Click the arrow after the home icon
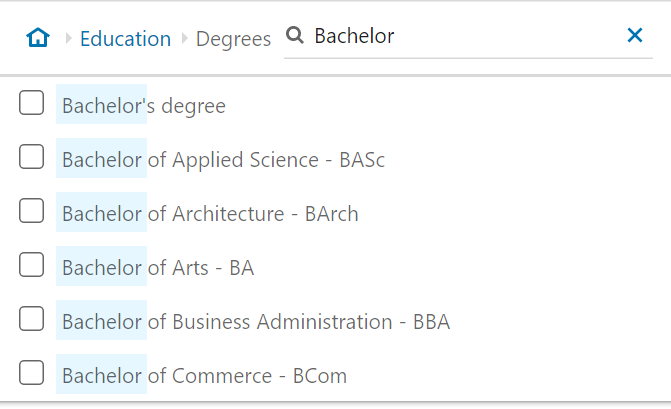This screenshot has width=671, height=409. pos(68,39)
